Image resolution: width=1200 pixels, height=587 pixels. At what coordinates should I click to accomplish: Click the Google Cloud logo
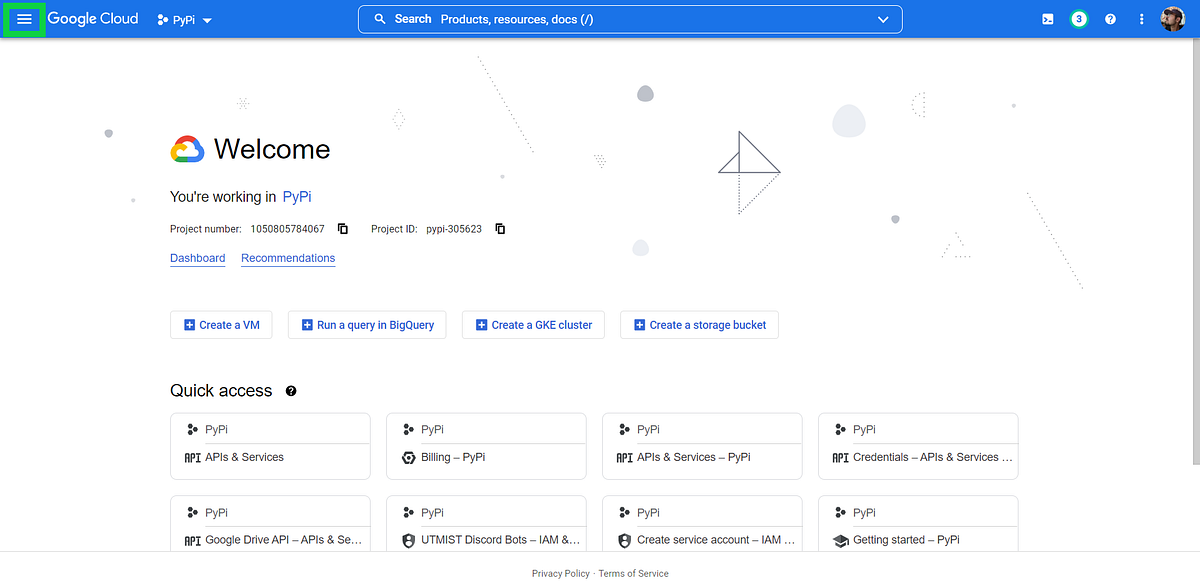click(92, 18)
